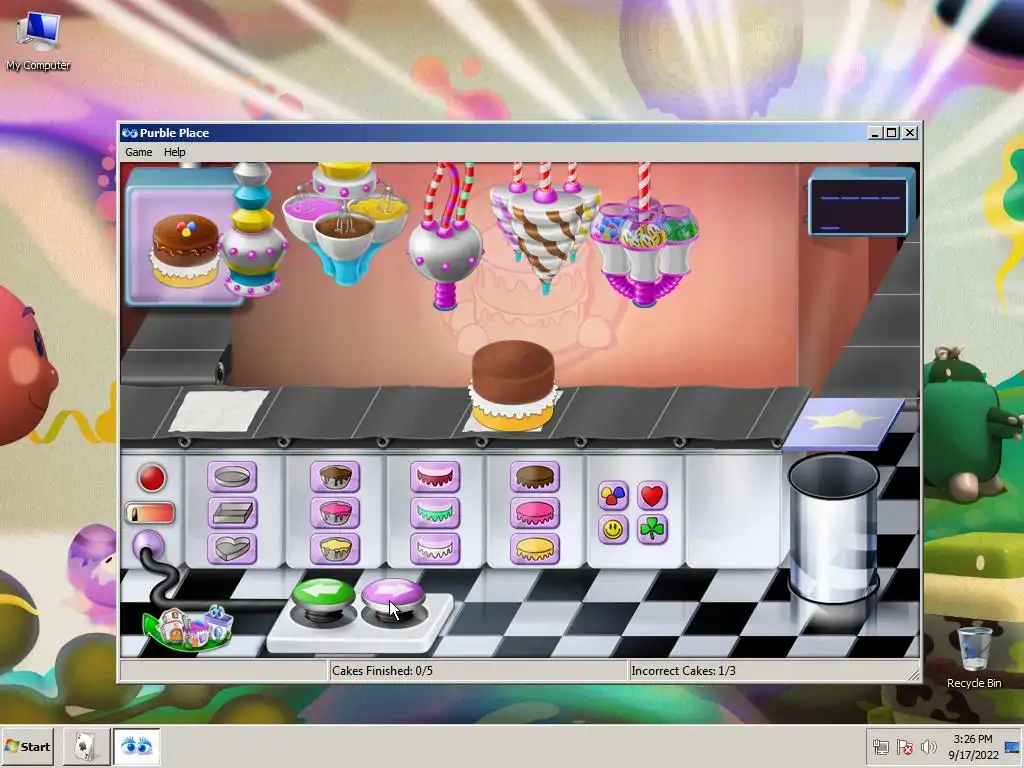
Task: Click Cakes Finished: 0/5 status text
Action: 382,671
